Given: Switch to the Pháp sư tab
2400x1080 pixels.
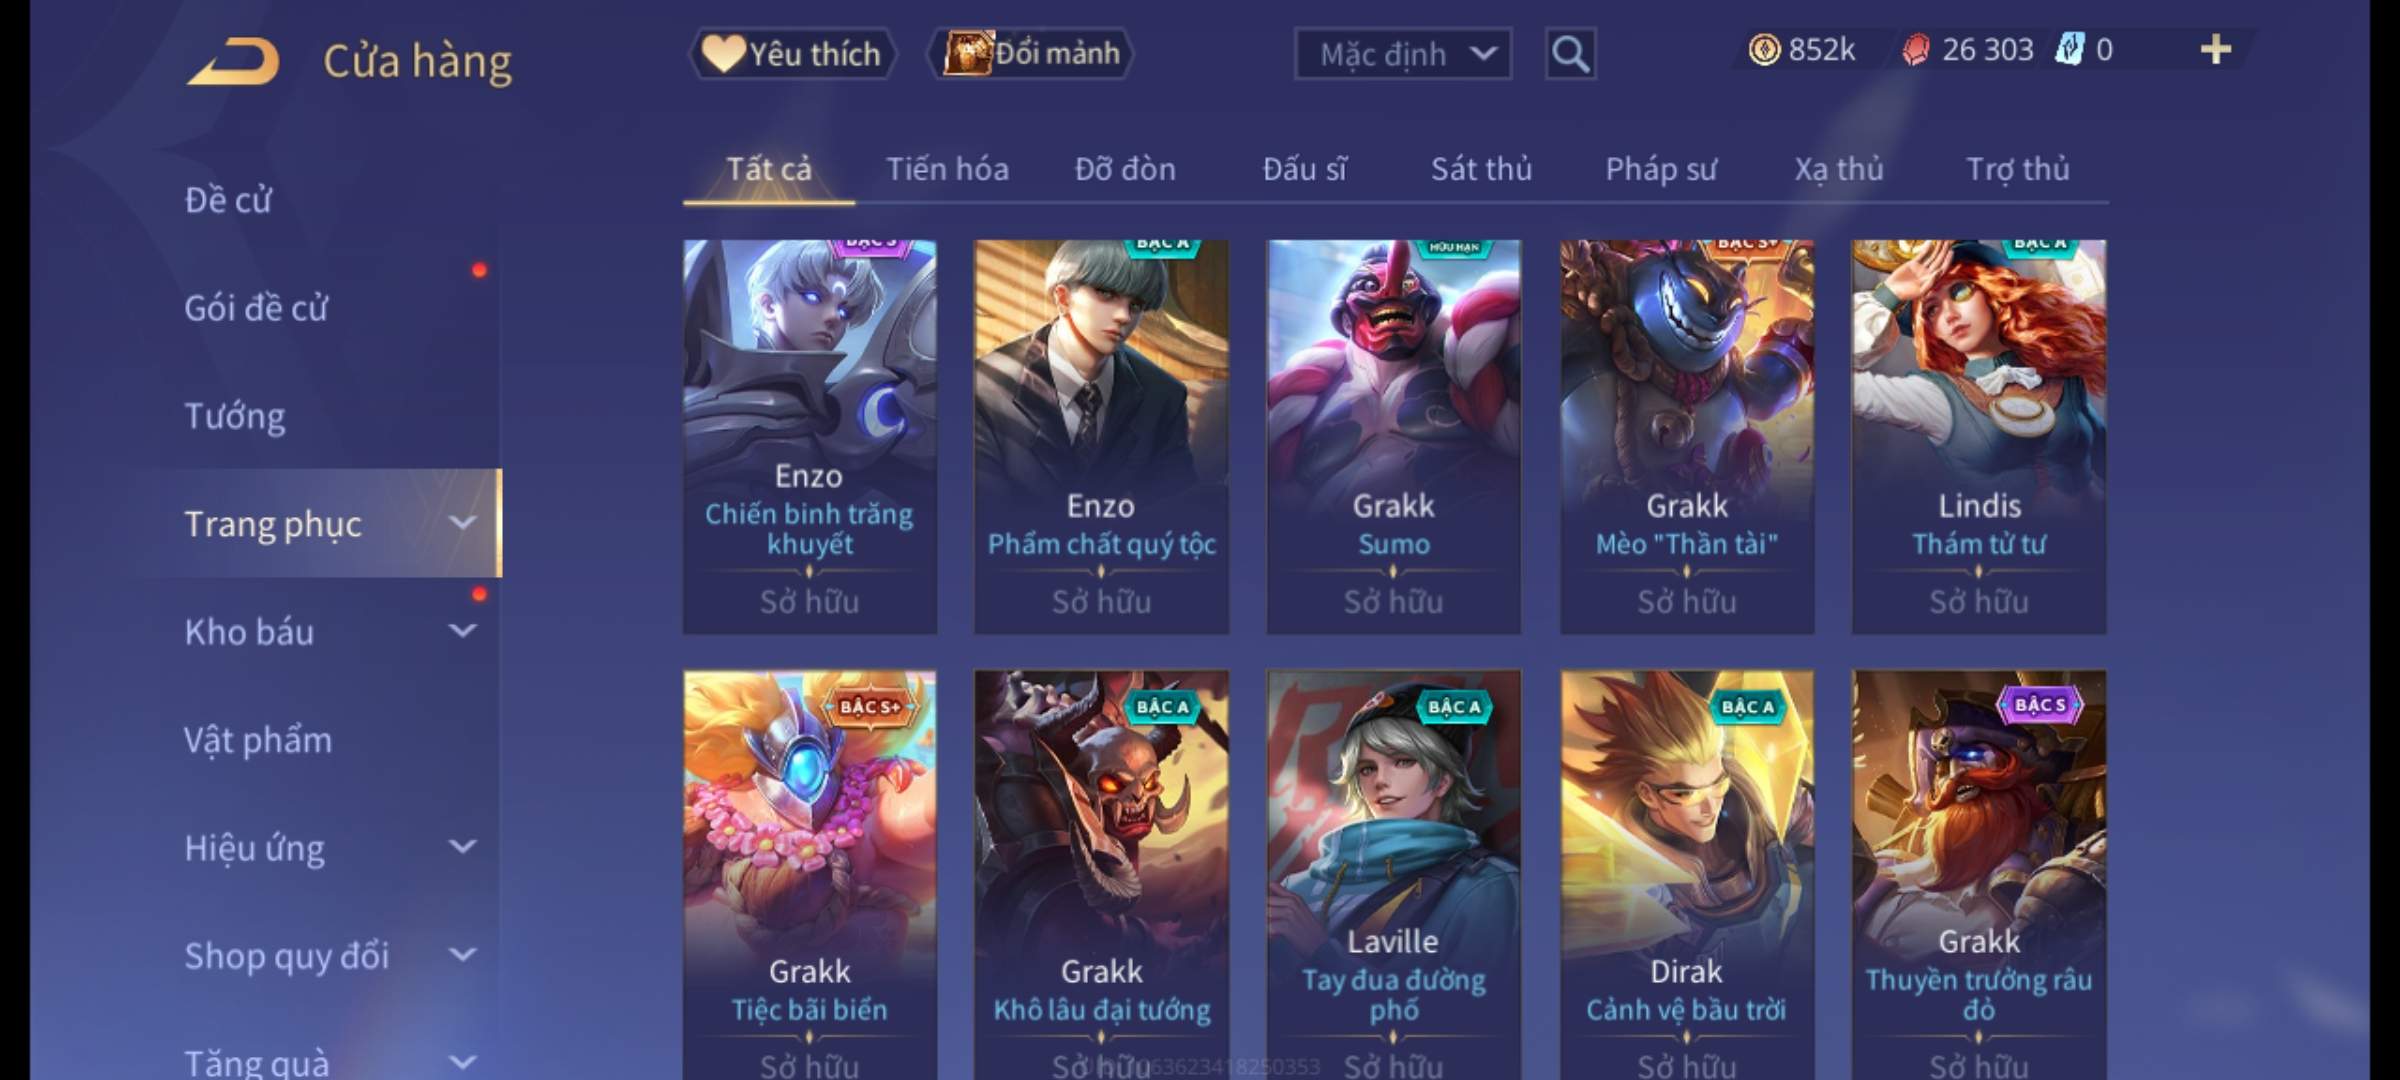Looking at the screenshot, I should (x=1661, y=169).
